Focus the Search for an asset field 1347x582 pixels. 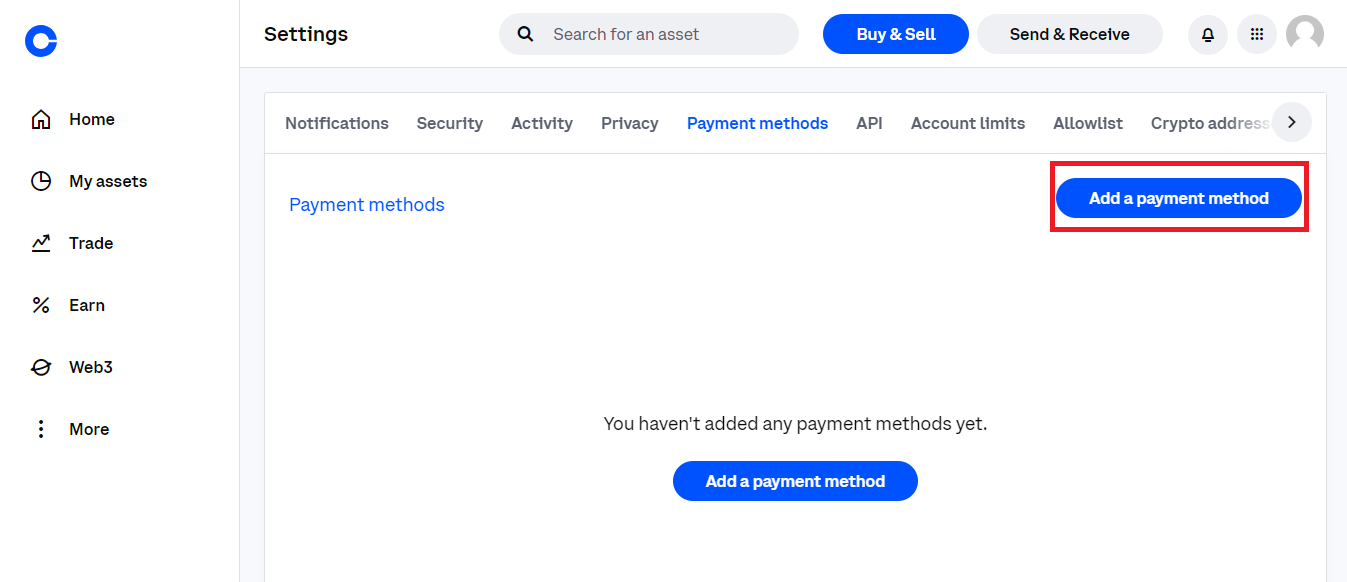pos(649,34)
